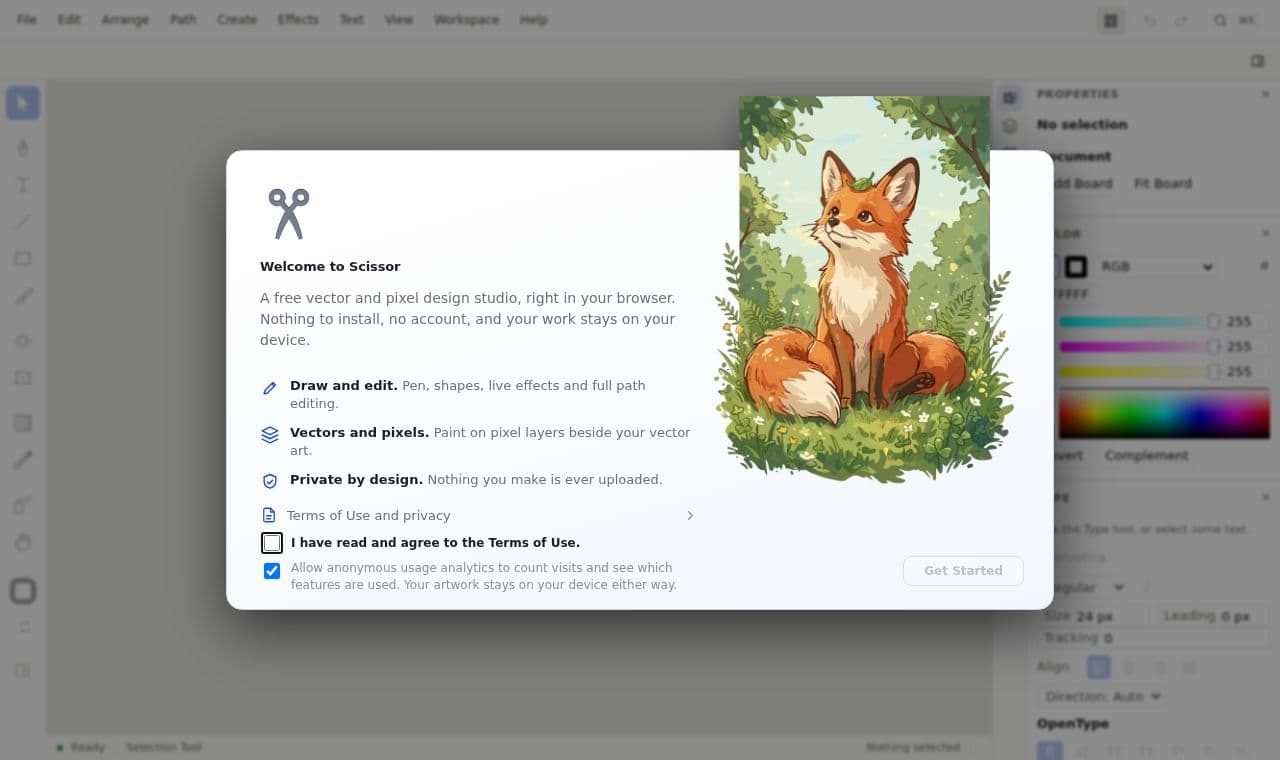
Task: Pick a color from the spectrum strip
Action: (1164, 414)
